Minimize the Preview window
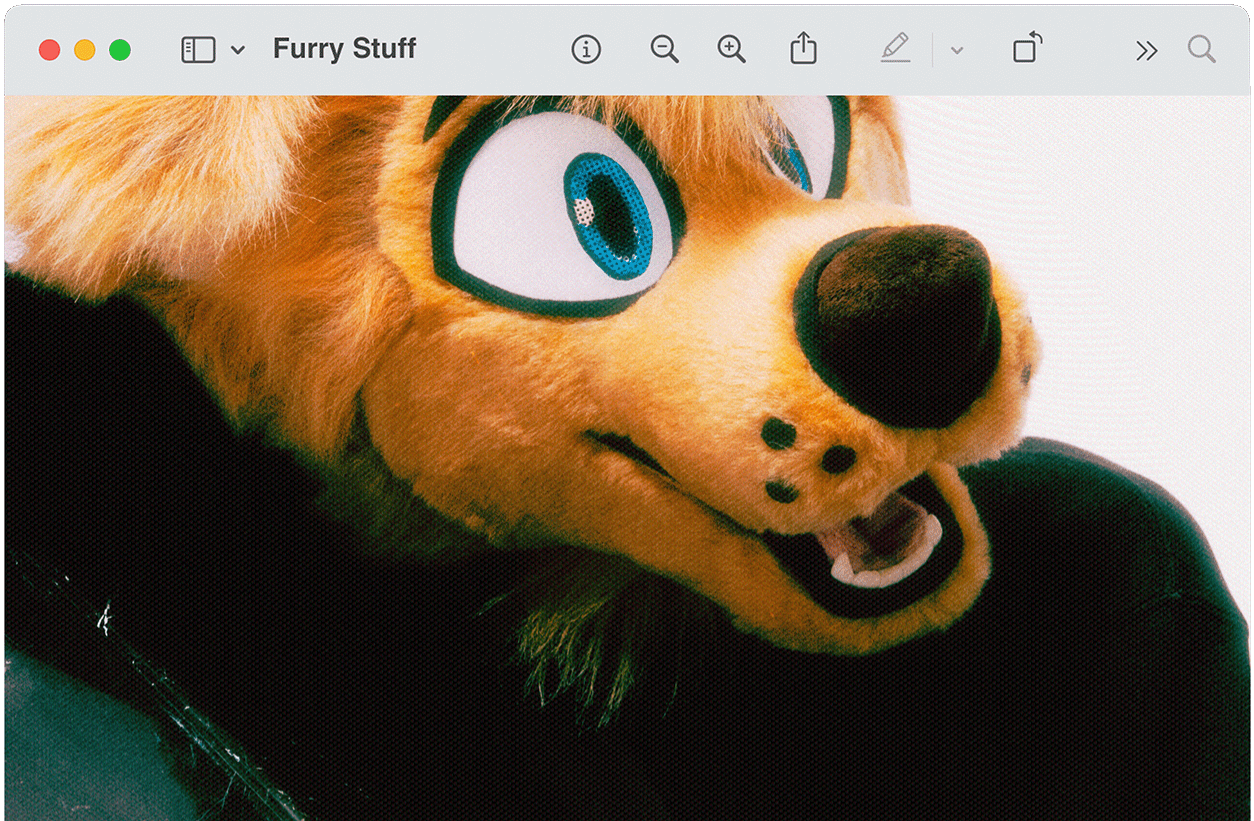 tap(85, 50)
